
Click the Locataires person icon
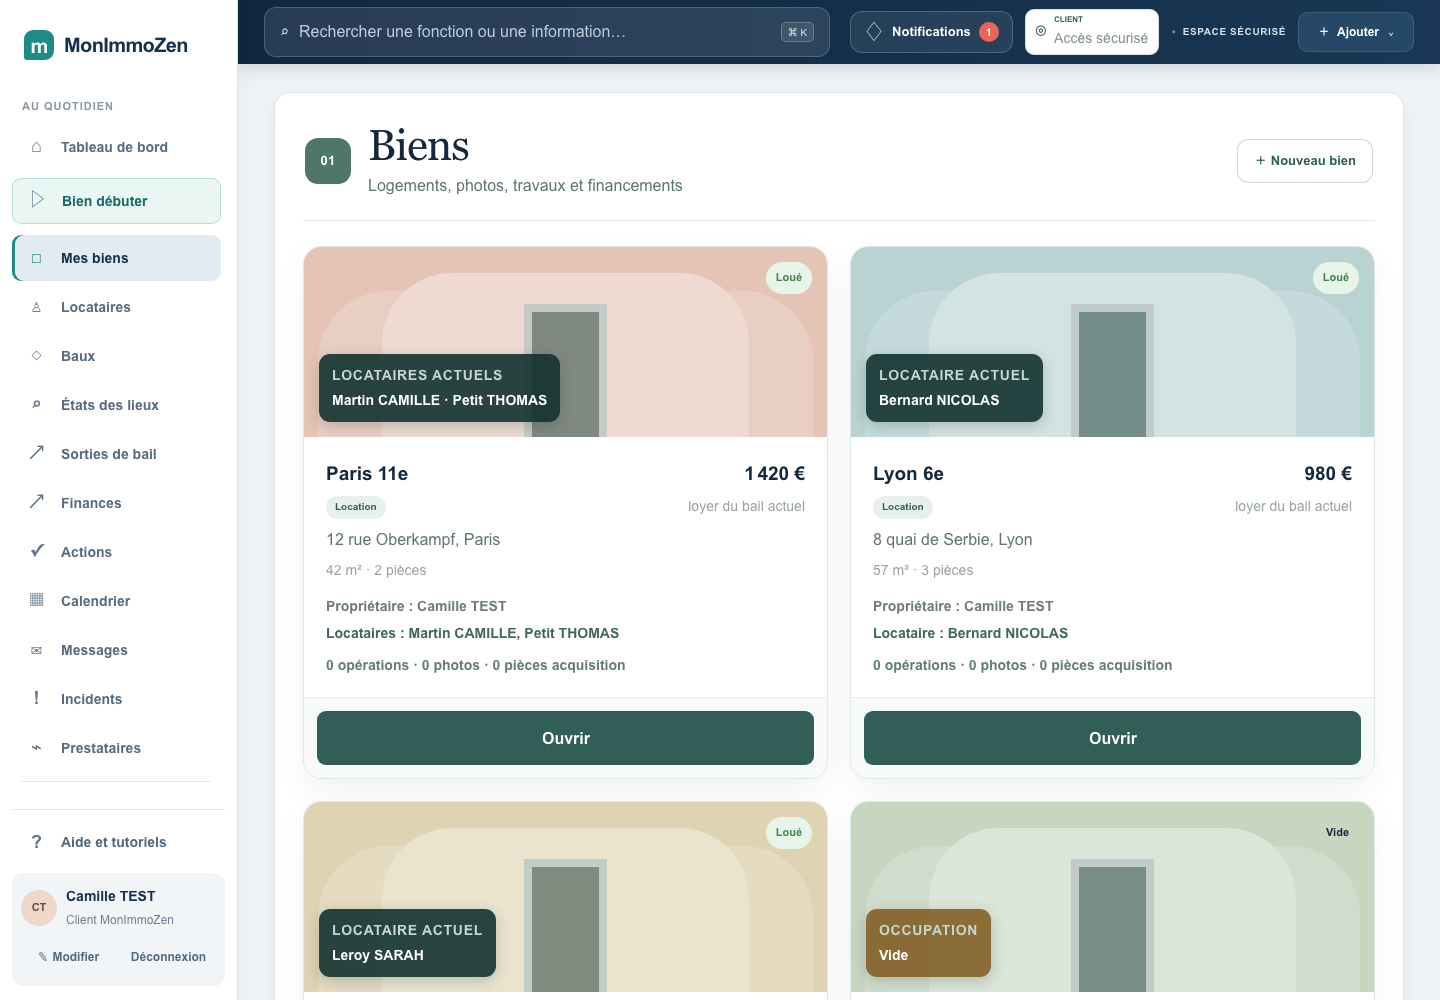(37, 307)
